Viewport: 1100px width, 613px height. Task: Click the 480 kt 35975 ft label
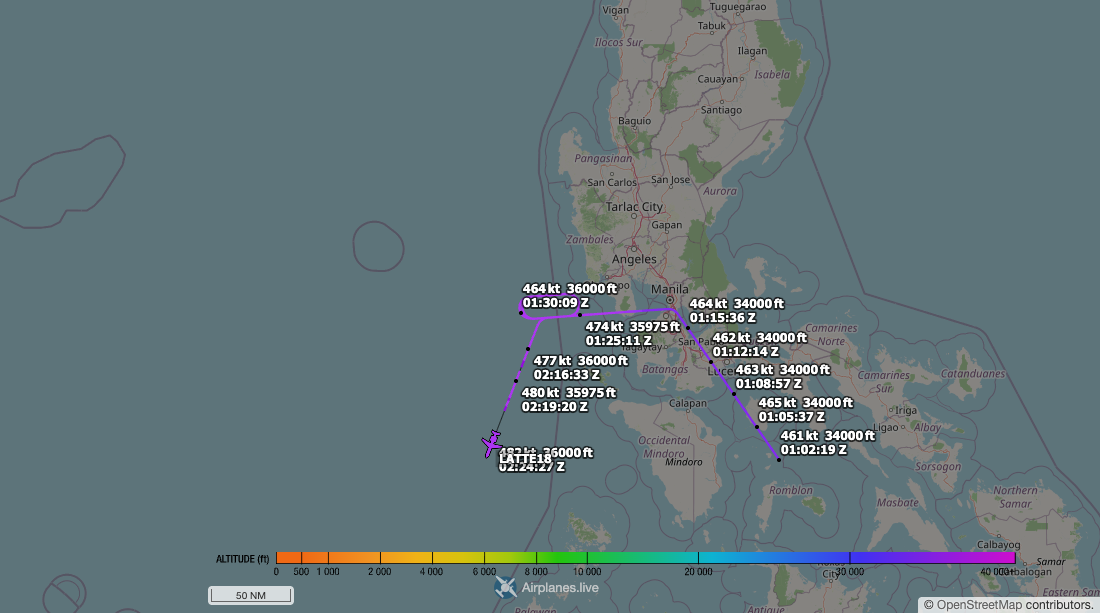[x=569, y=393]
